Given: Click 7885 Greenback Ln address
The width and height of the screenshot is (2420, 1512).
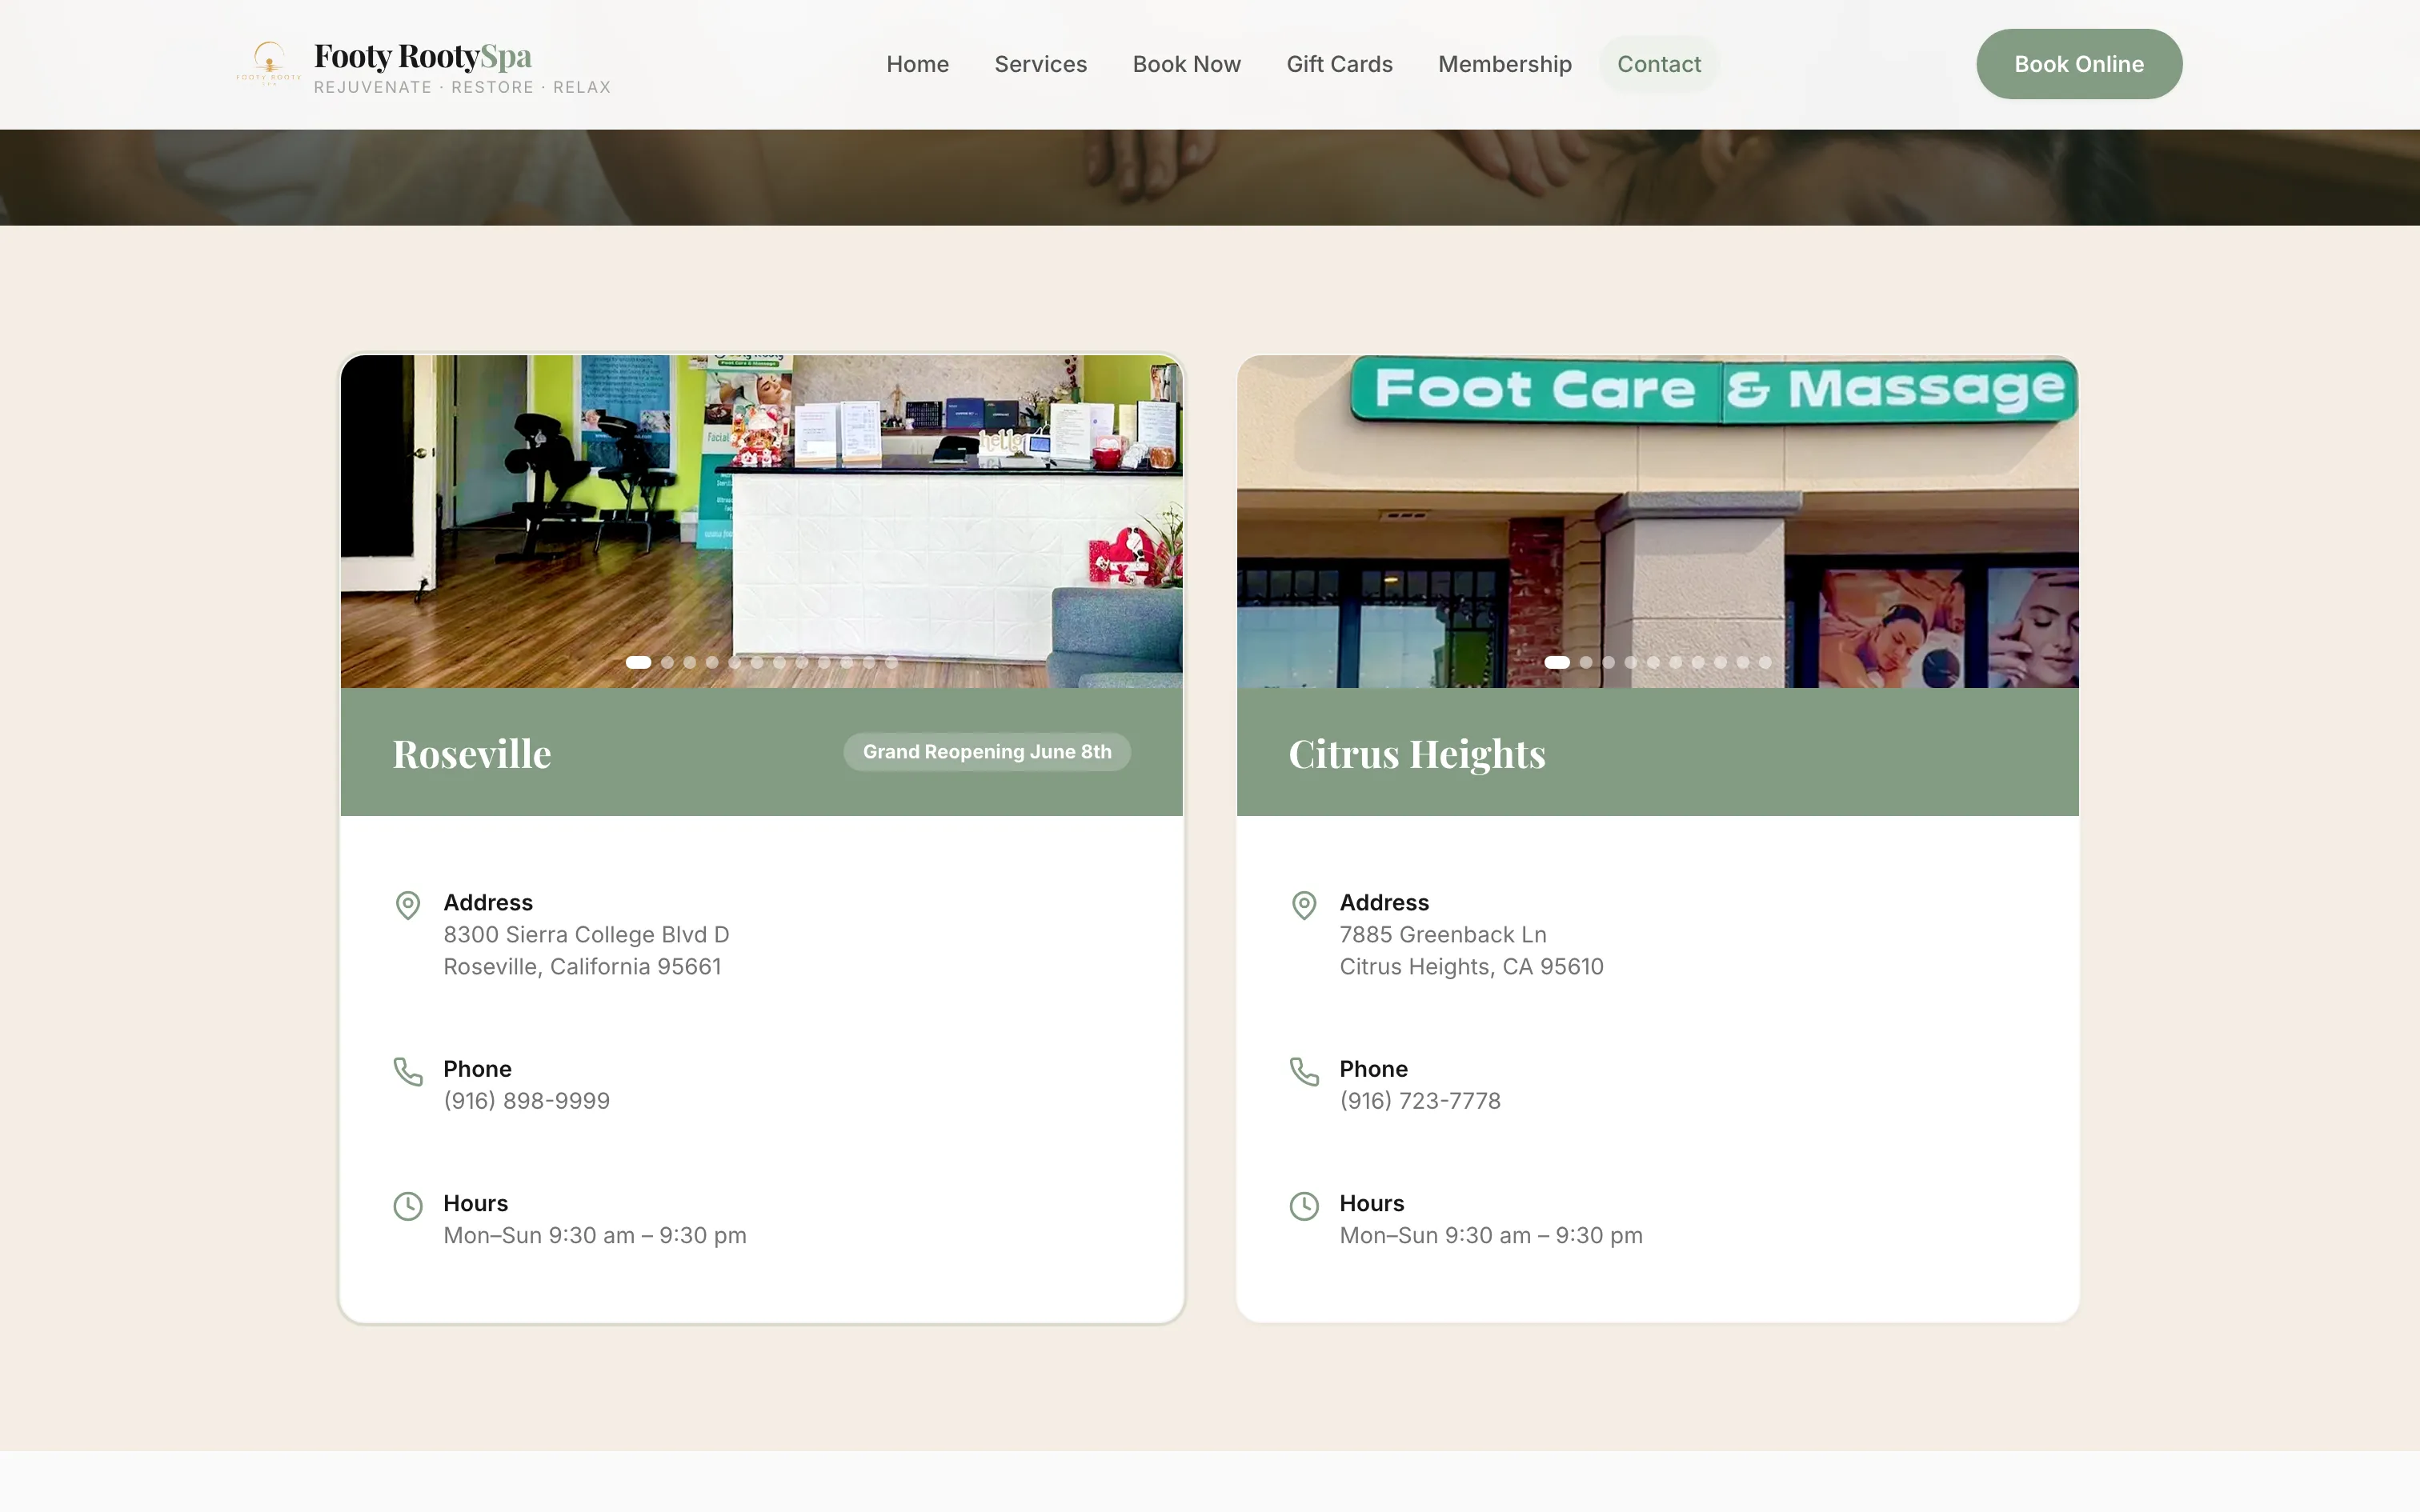Looking at the screenshot, I should (1442, 934).
